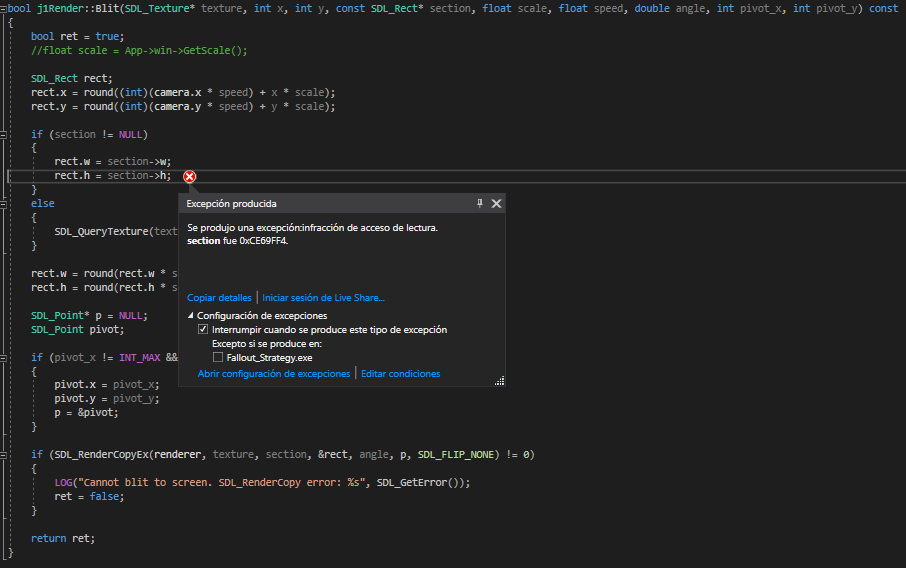Click the text 'SDL_Rect rect;'
Screen dimensions: 906x568
(x=72, y=79)
